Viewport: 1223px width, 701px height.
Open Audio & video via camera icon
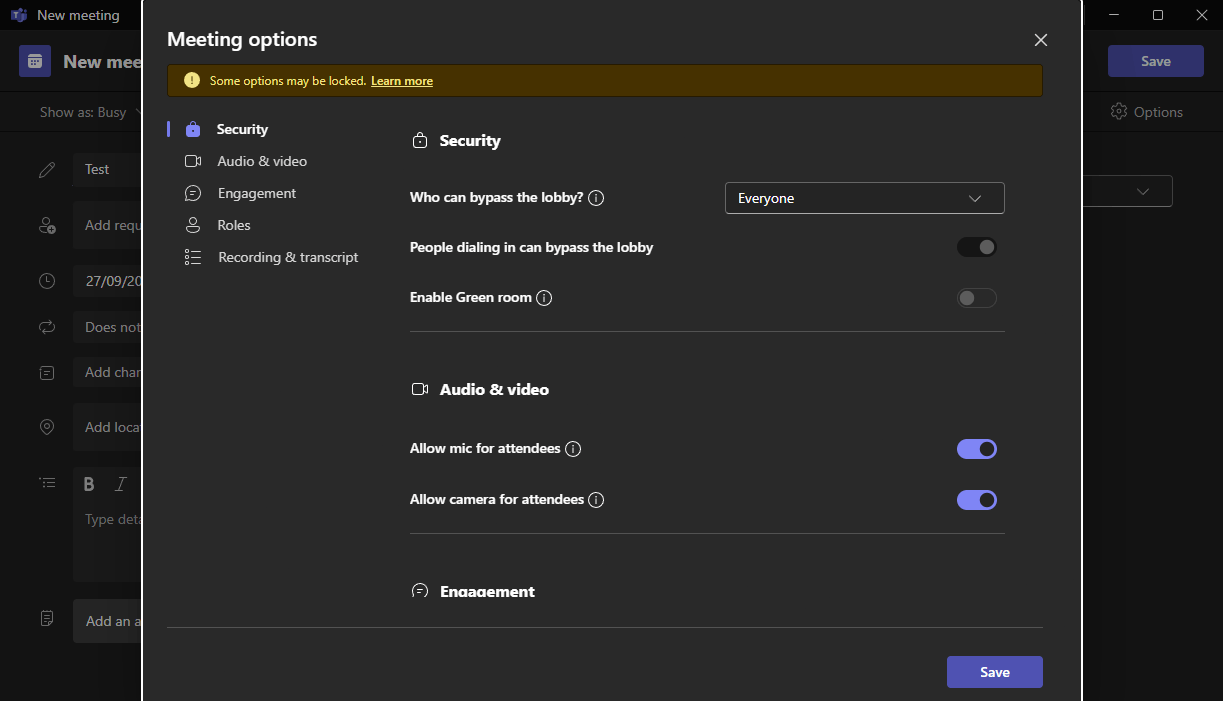pyautogui.click(x=192, y=161)
